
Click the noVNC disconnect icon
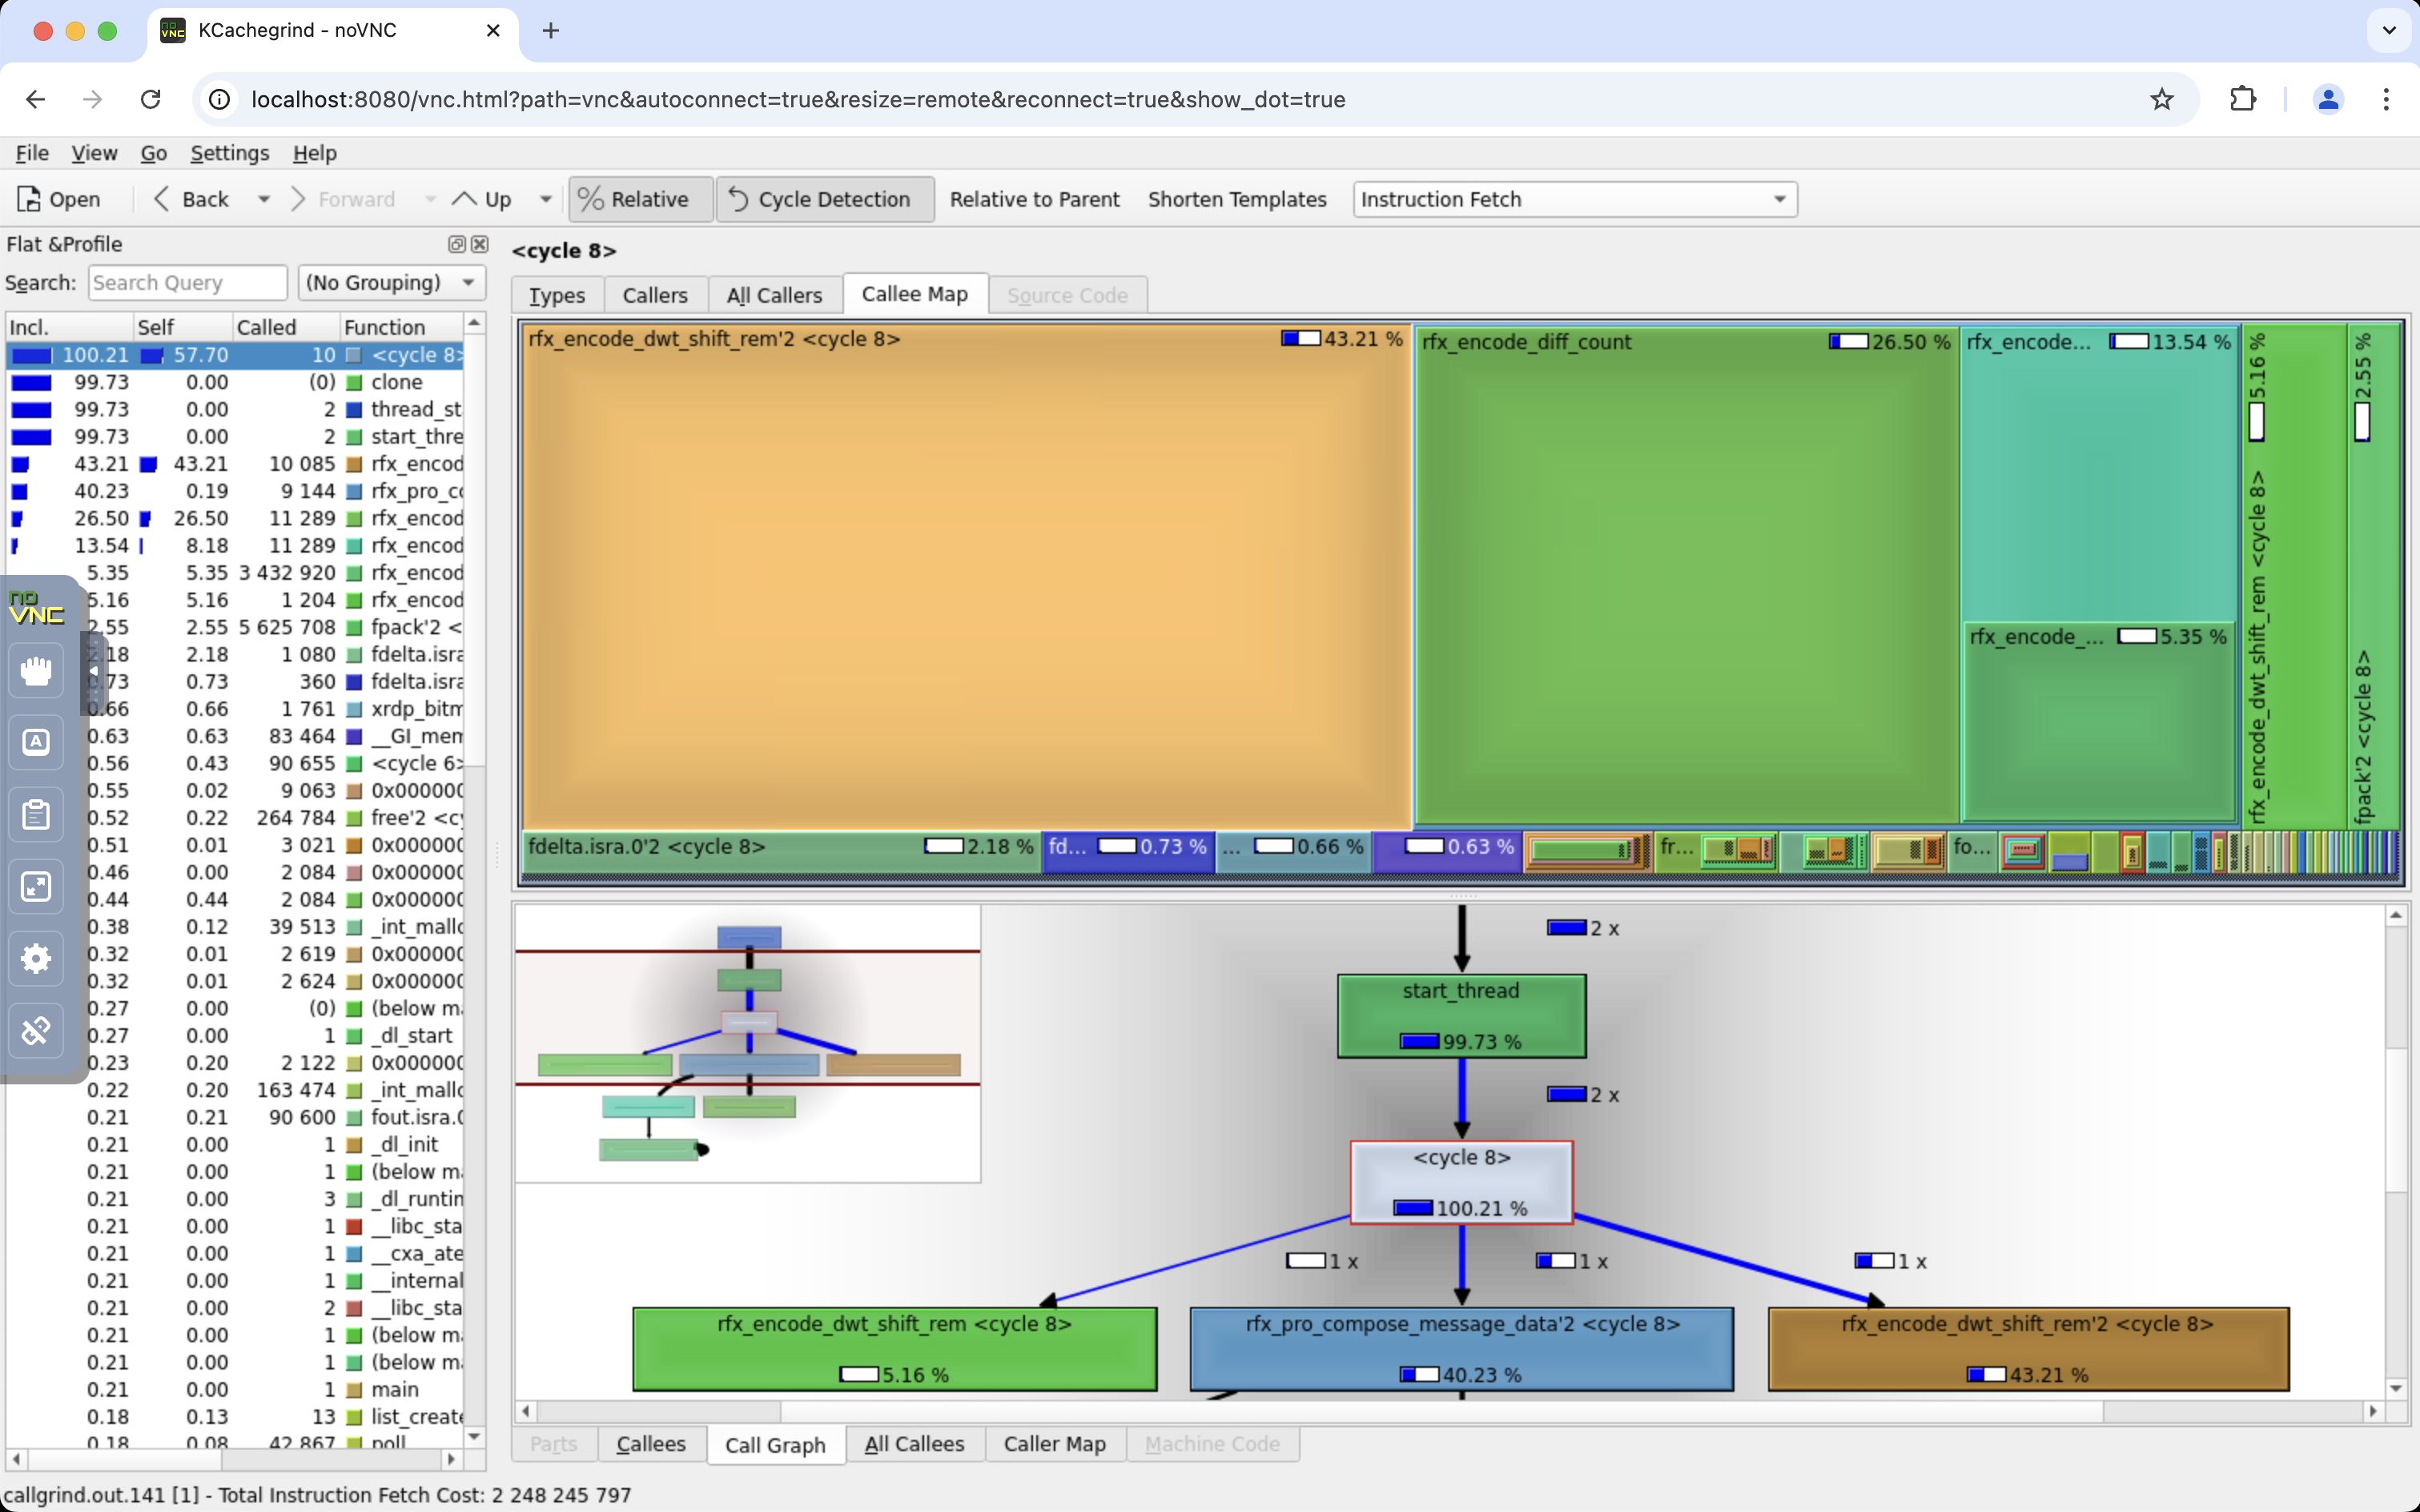[36, 1030]
